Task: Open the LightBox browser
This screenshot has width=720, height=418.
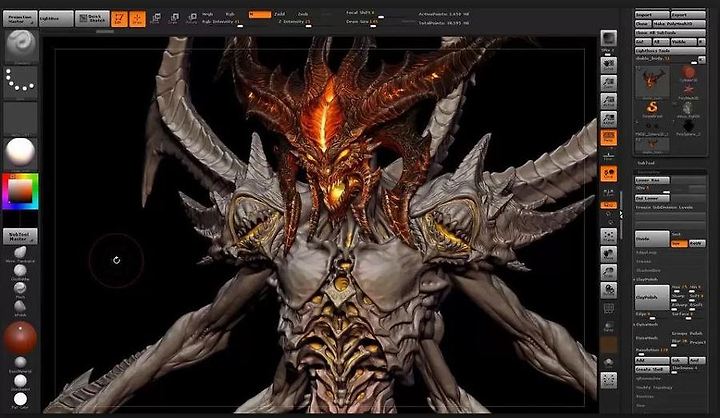Action: point(56,19)
